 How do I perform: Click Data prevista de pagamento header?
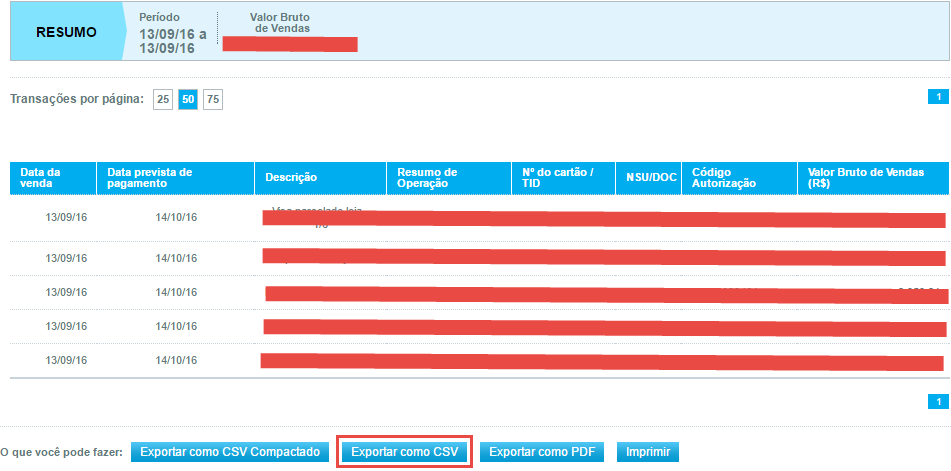175,178
